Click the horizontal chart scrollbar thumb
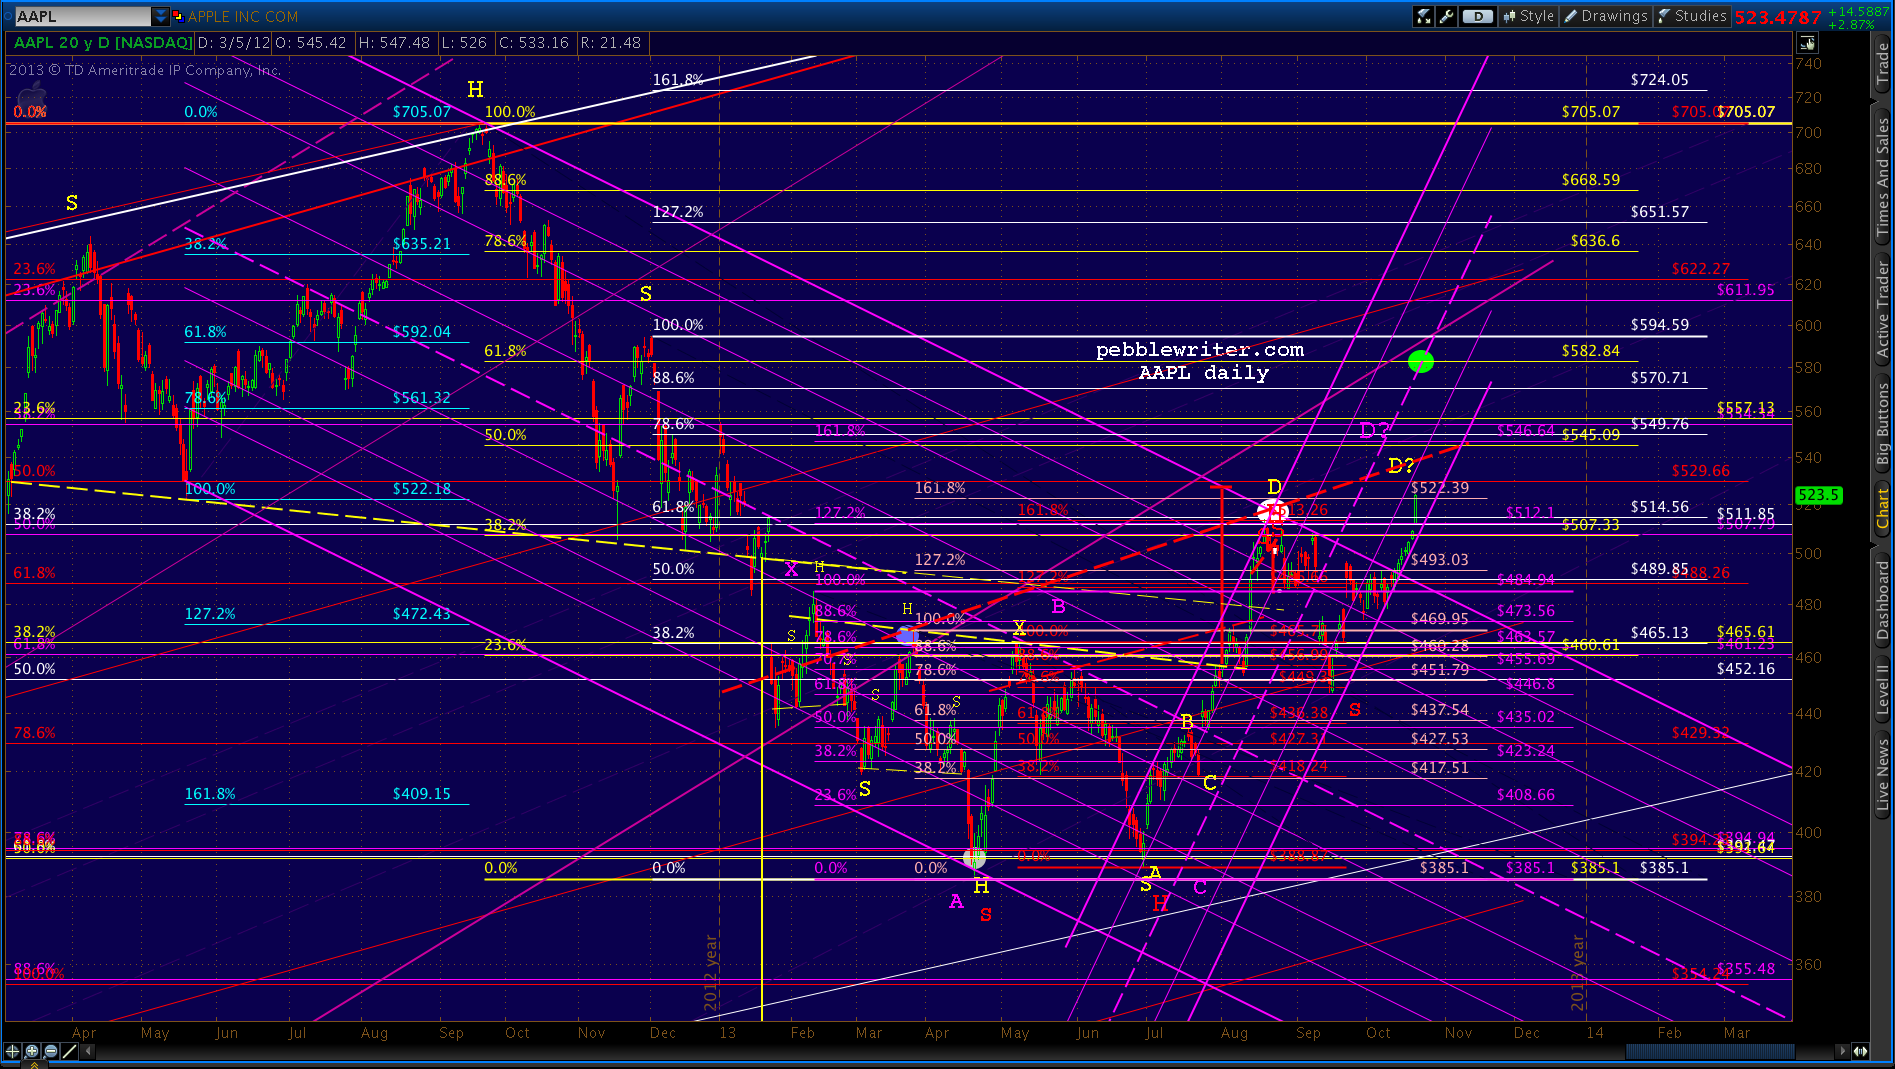The image size is (1895, 1069). pos(1710,1051)
